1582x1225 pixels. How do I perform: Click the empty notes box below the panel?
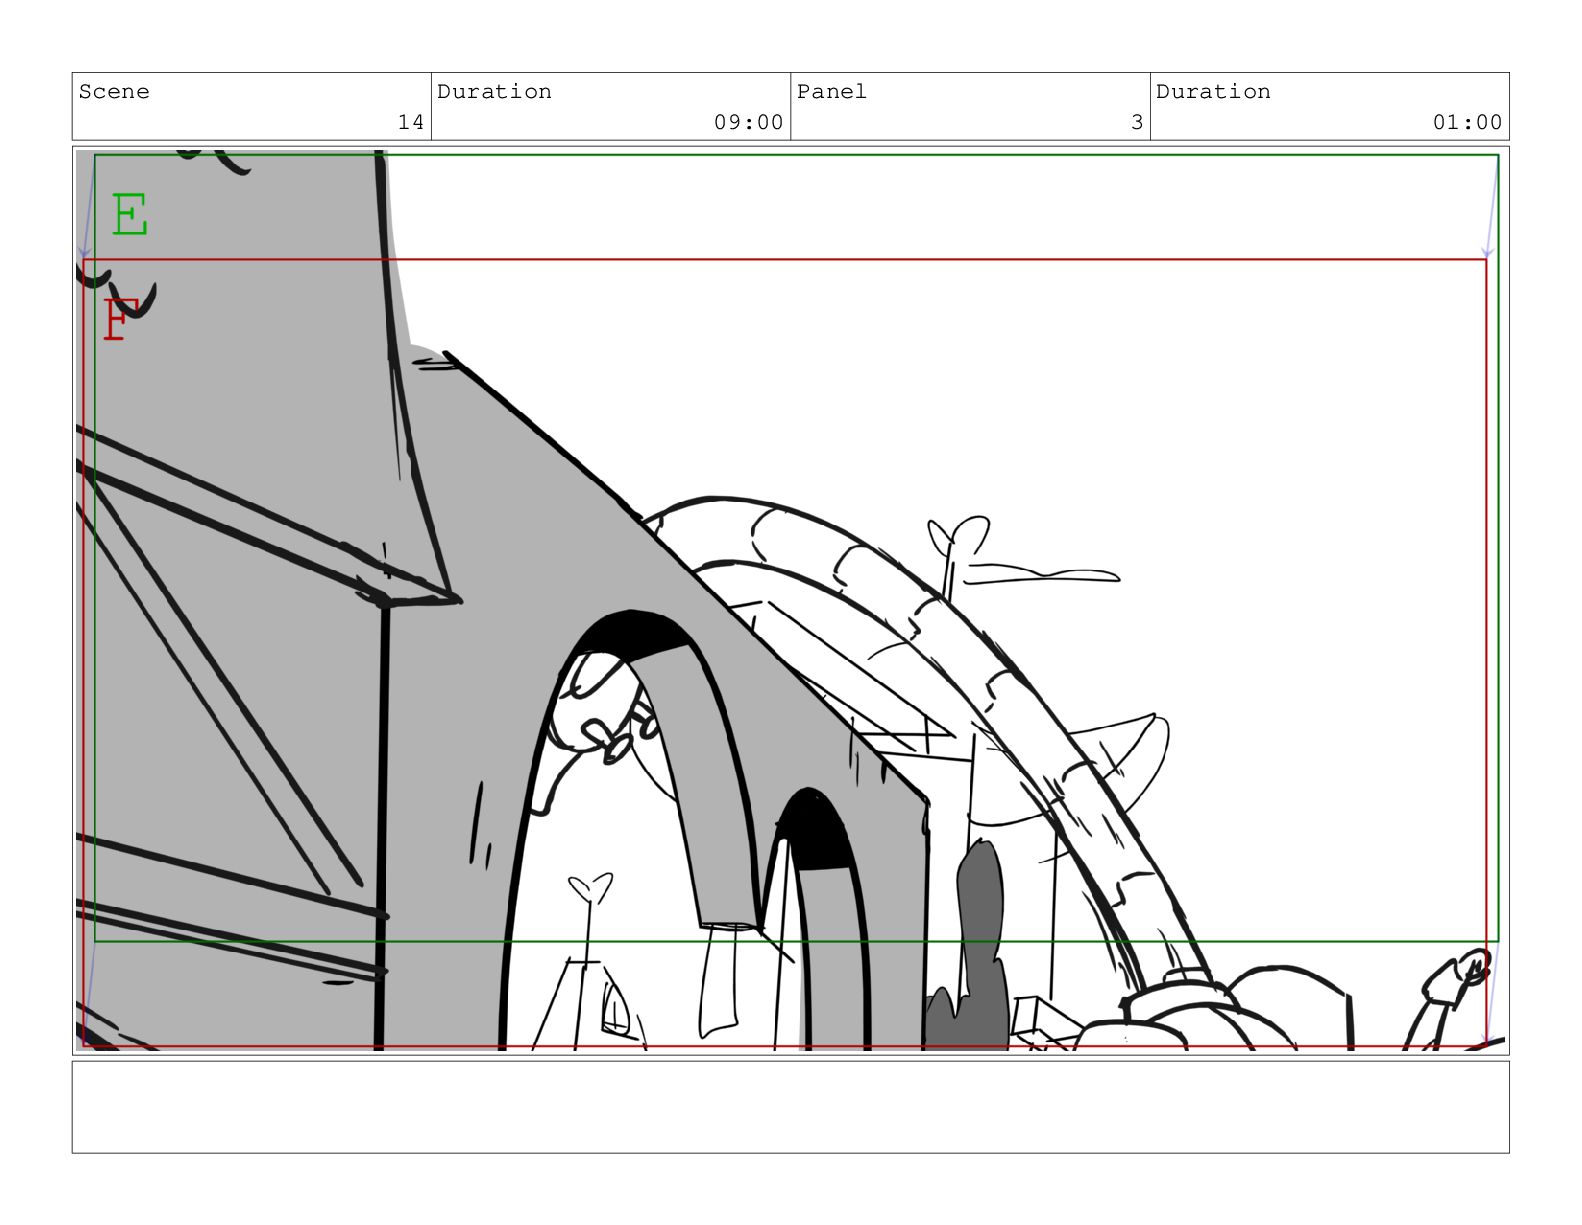[790, 1107]
